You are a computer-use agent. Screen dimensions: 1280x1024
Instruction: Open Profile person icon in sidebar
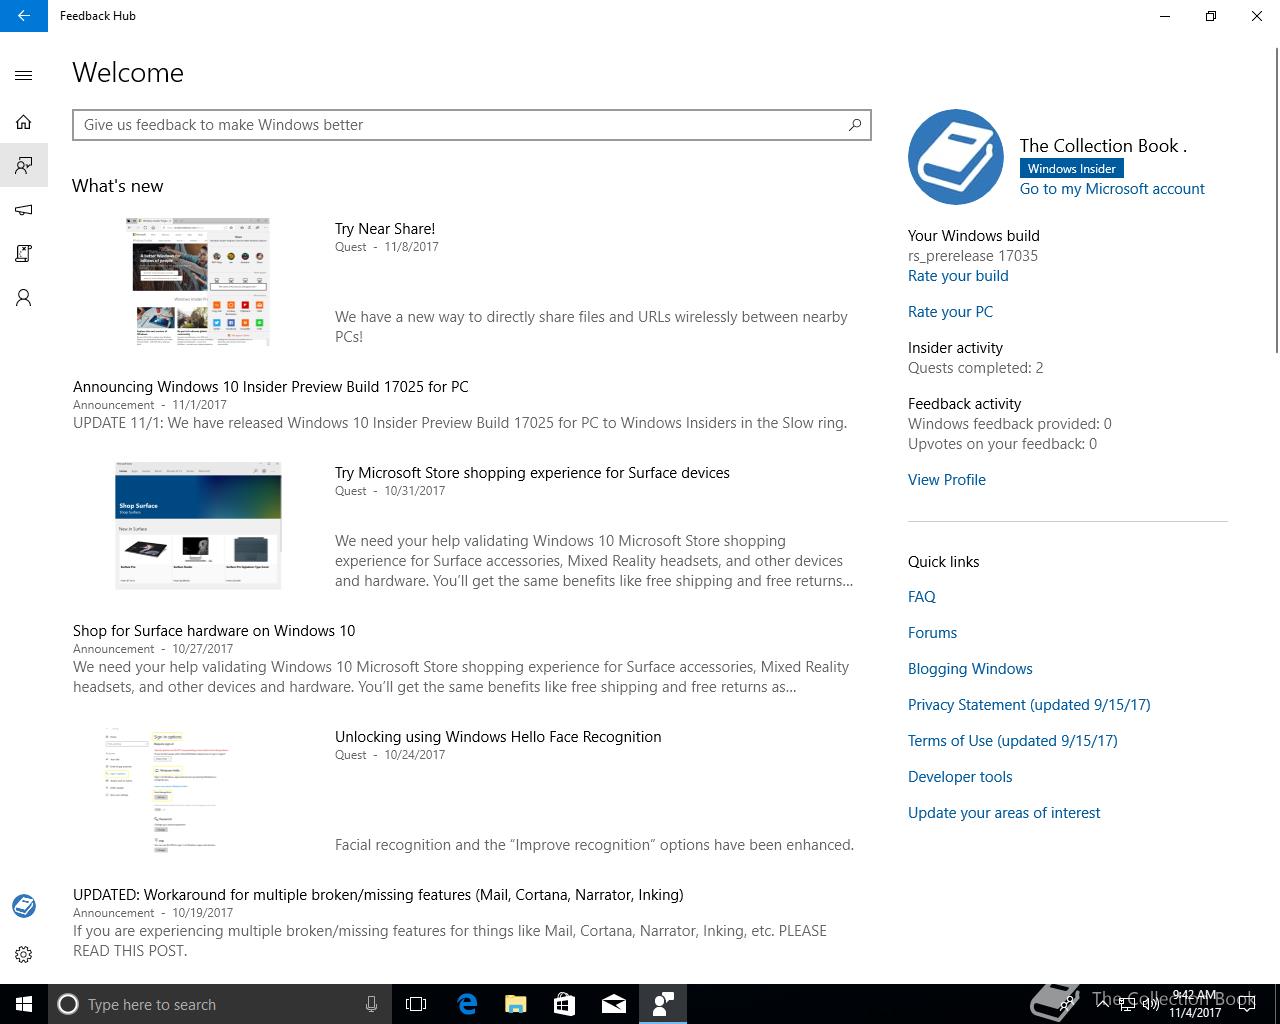tap(24, 298)
